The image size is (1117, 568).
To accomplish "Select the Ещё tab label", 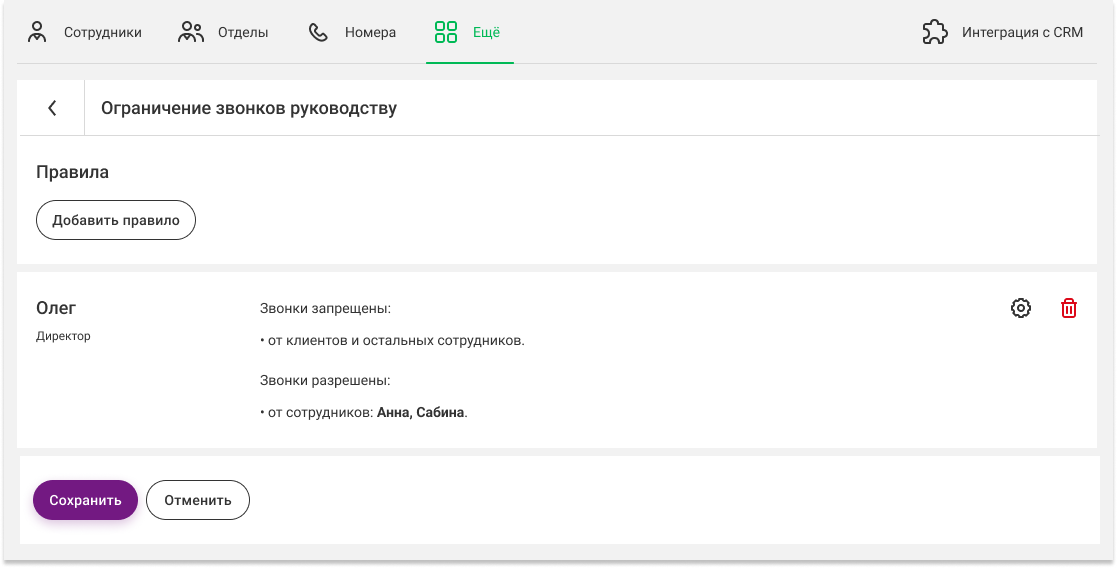I will click(487, 32).
